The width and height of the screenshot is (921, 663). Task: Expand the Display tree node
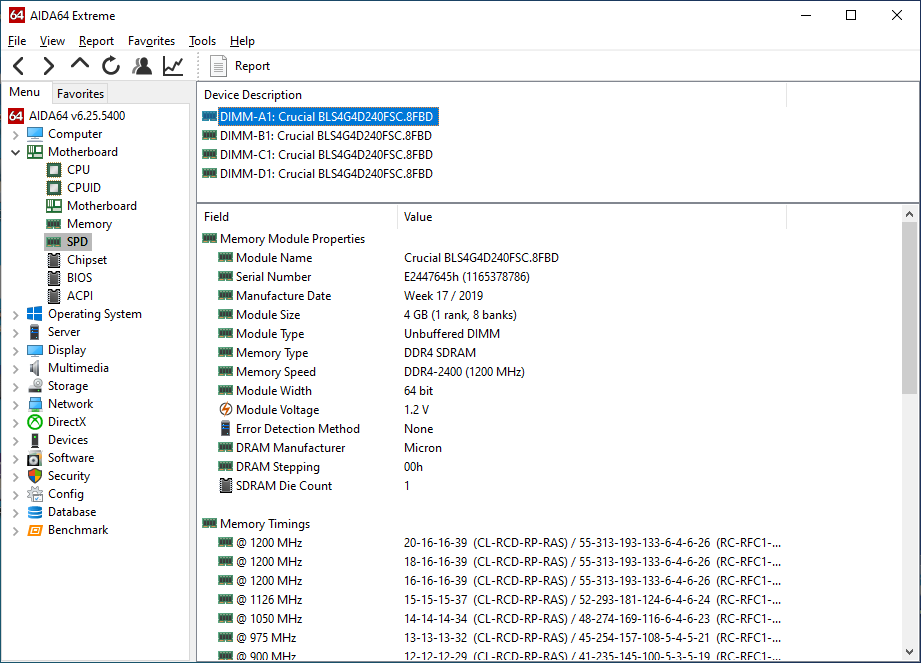16,351
